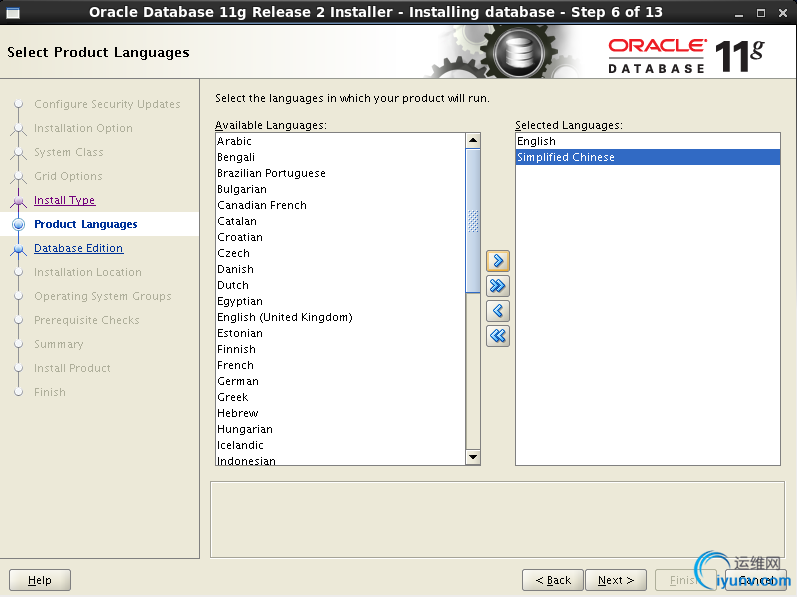Select Bengali in available languages
Image resolution: width=797 pixels, height=597 pixels.
coord(340,158)
